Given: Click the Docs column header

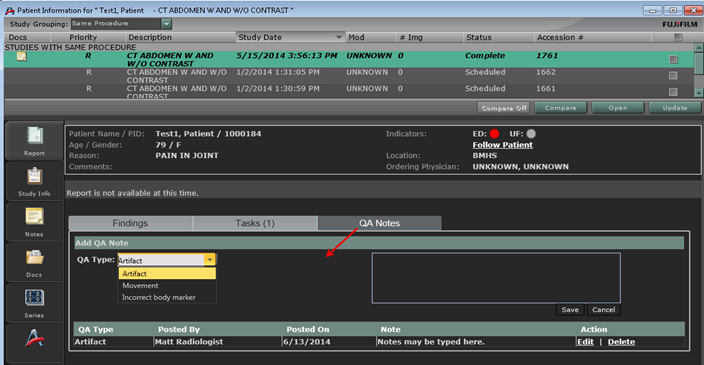Looking at the screenshot, I should click(18, 37).
